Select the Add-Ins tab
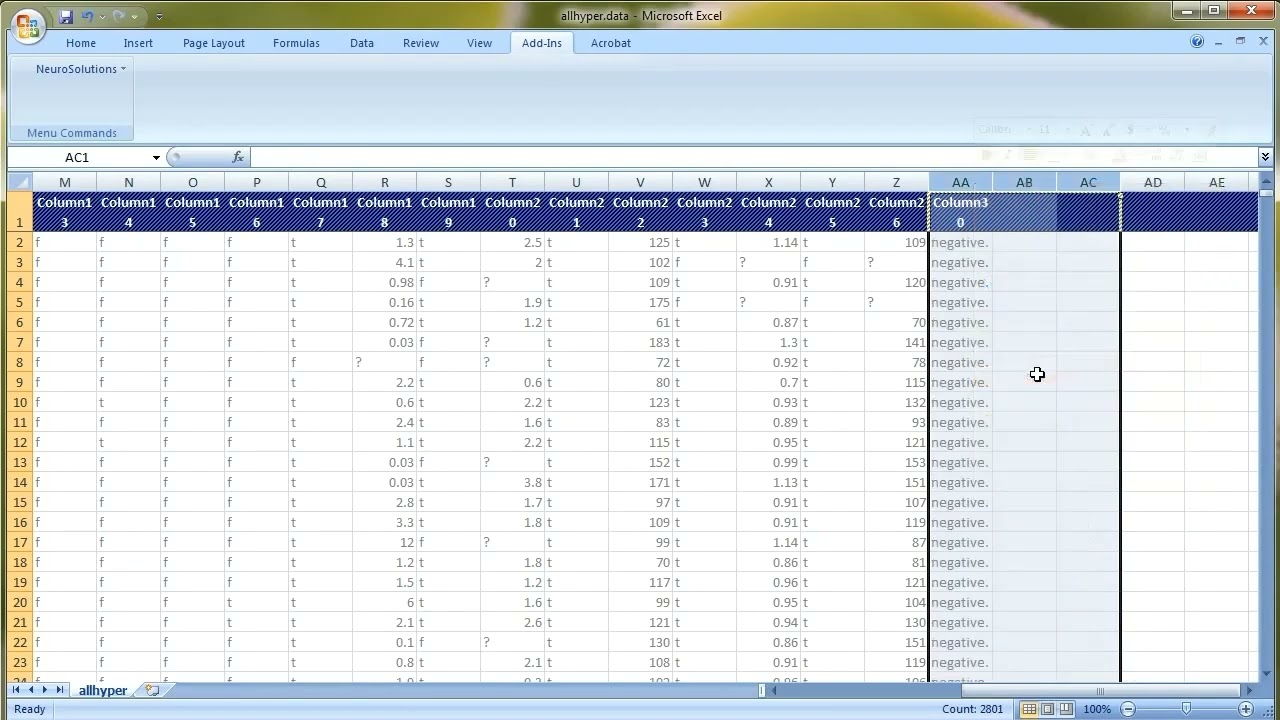 542,43
